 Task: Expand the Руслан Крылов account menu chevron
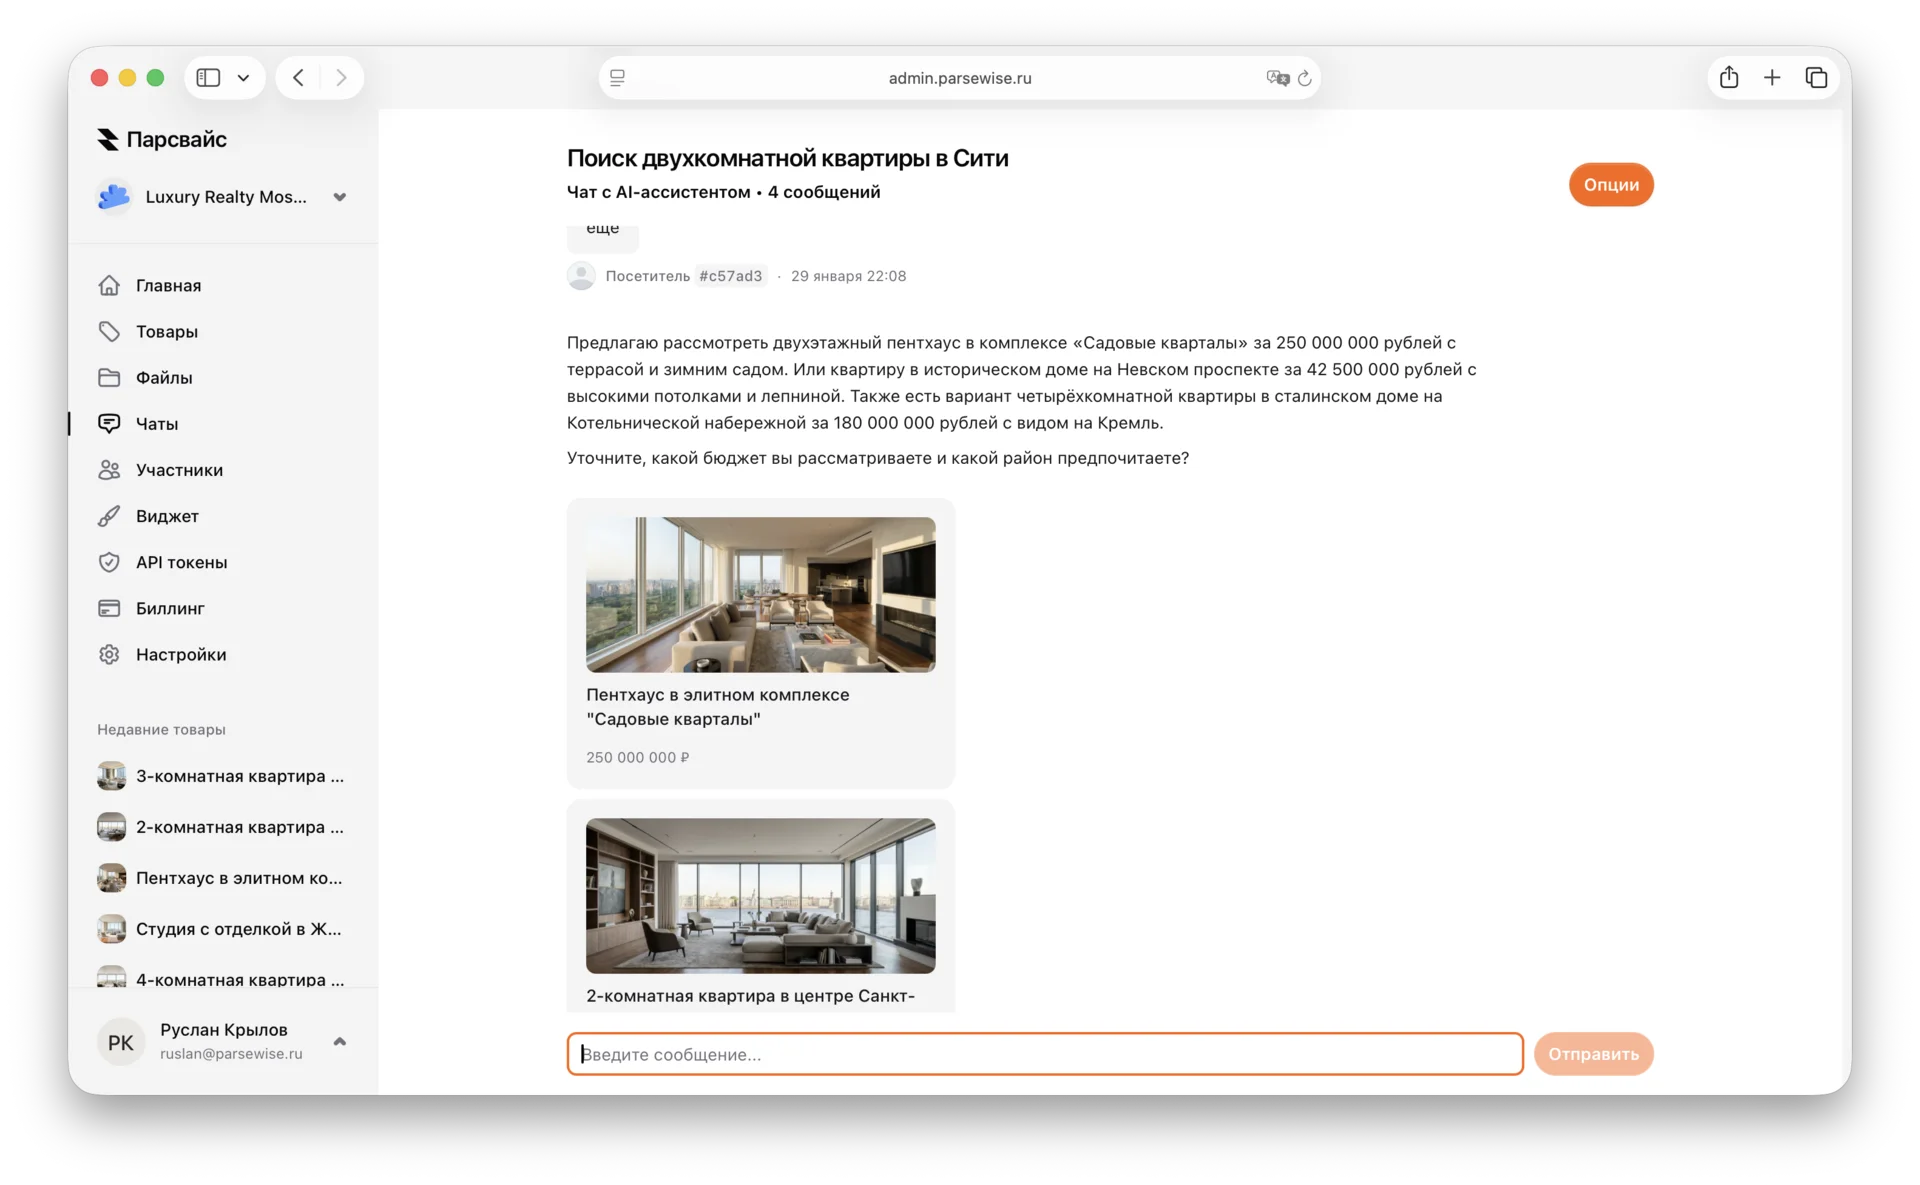(x=340, y=1042)
